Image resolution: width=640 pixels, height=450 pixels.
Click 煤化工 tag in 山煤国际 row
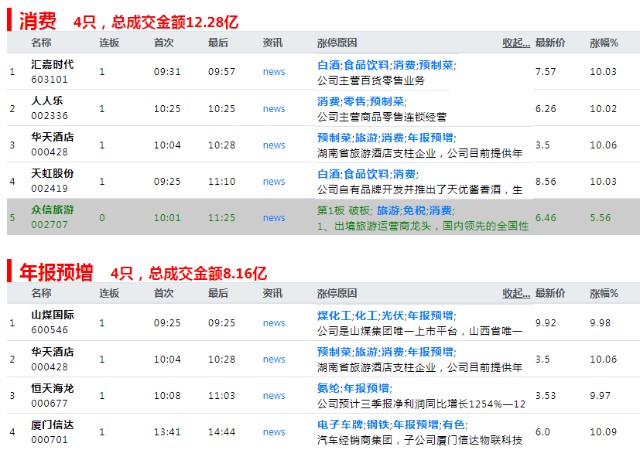[334, 316]
